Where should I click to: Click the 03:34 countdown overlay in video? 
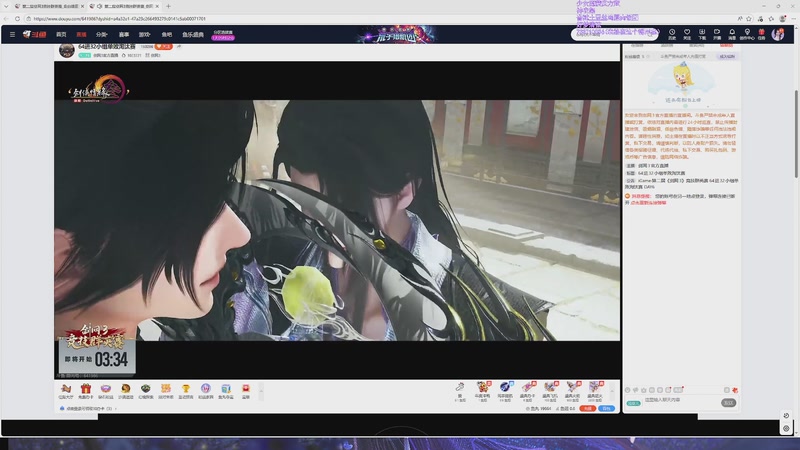[97, 359]
